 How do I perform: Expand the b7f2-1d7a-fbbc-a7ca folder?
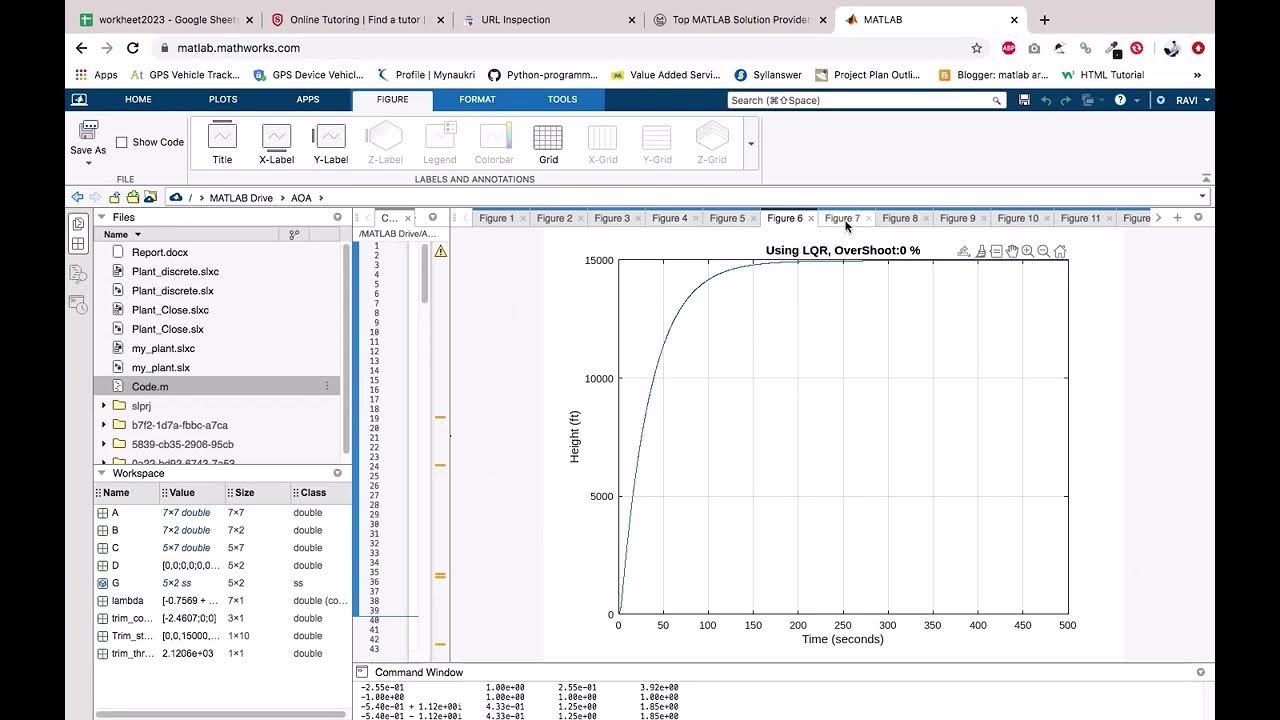[104, 425]
